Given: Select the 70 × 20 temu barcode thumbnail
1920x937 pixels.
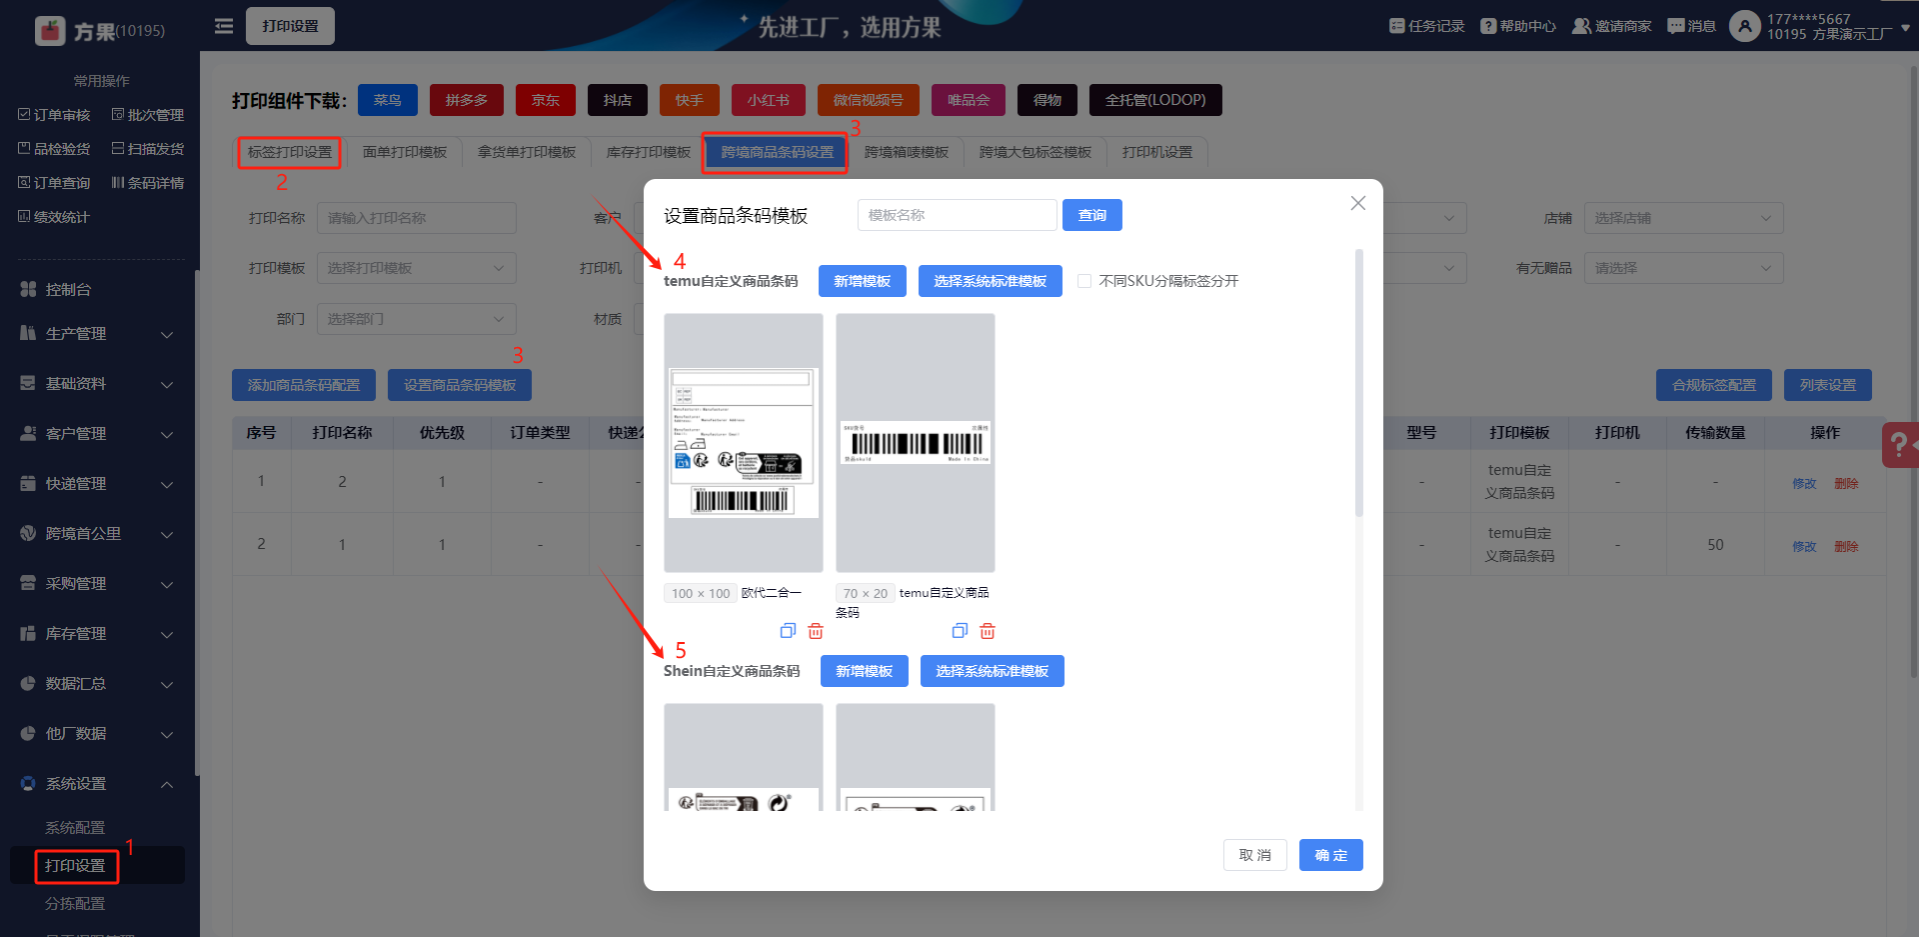Looking at the screenshot, I should point(915,443).
